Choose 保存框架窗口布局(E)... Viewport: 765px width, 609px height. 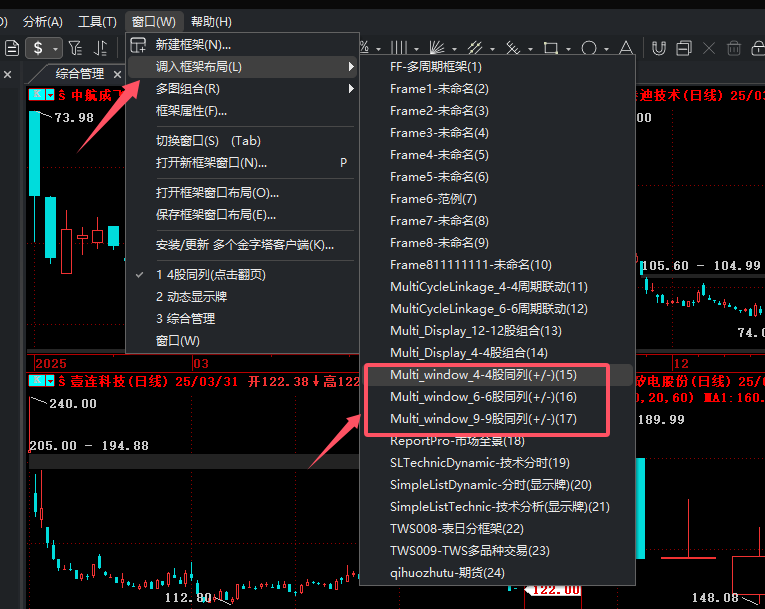coord(242,215)
